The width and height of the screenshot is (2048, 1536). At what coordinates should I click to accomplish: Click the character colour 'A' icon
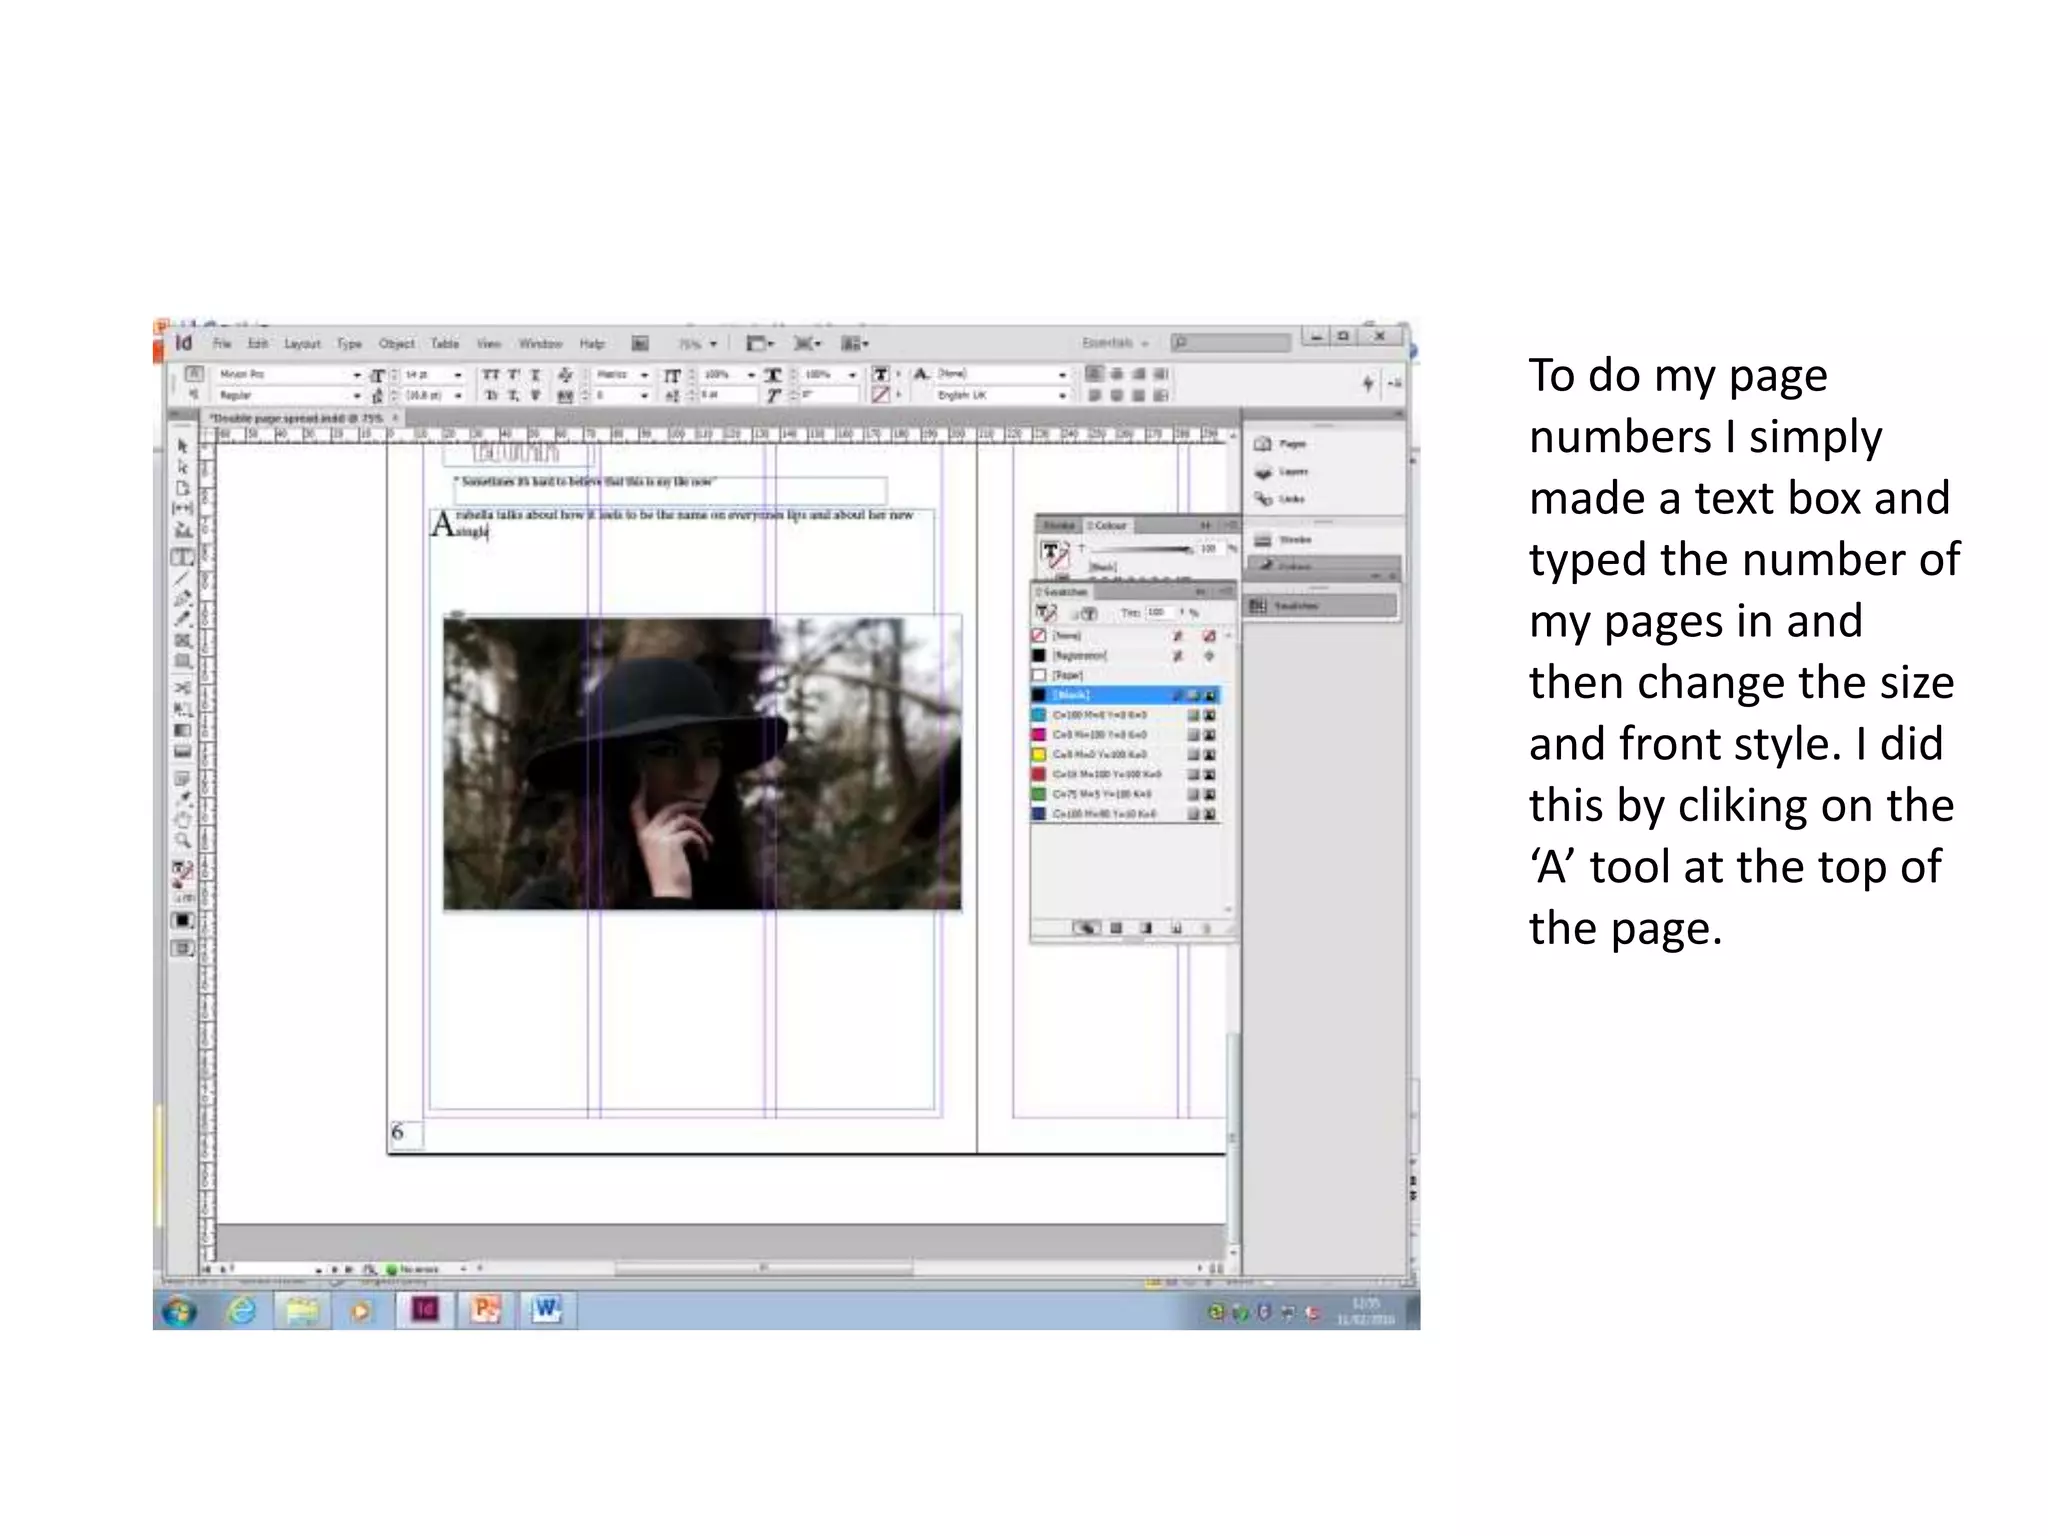(x=921, y=374)
